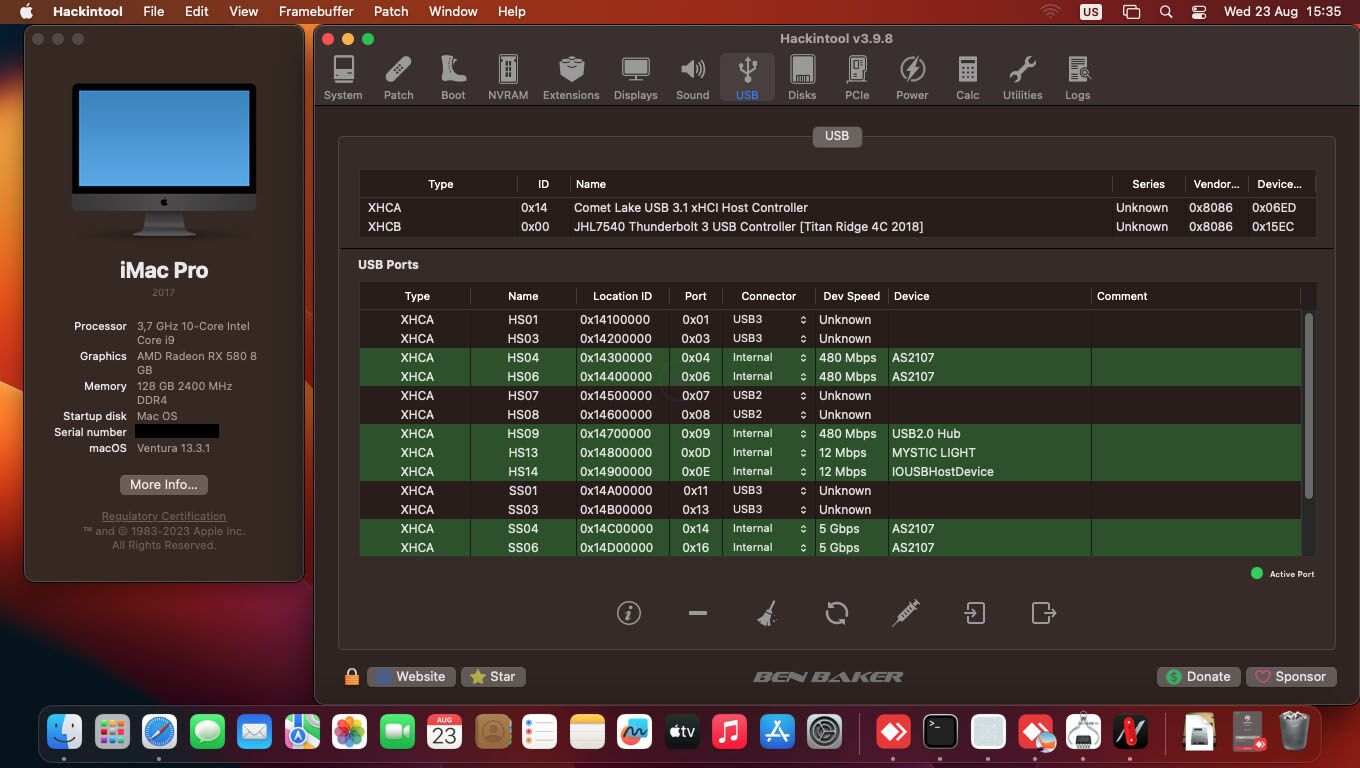Open the NVRAM toolbar section
1360x768 pixels.
[508, 78]
